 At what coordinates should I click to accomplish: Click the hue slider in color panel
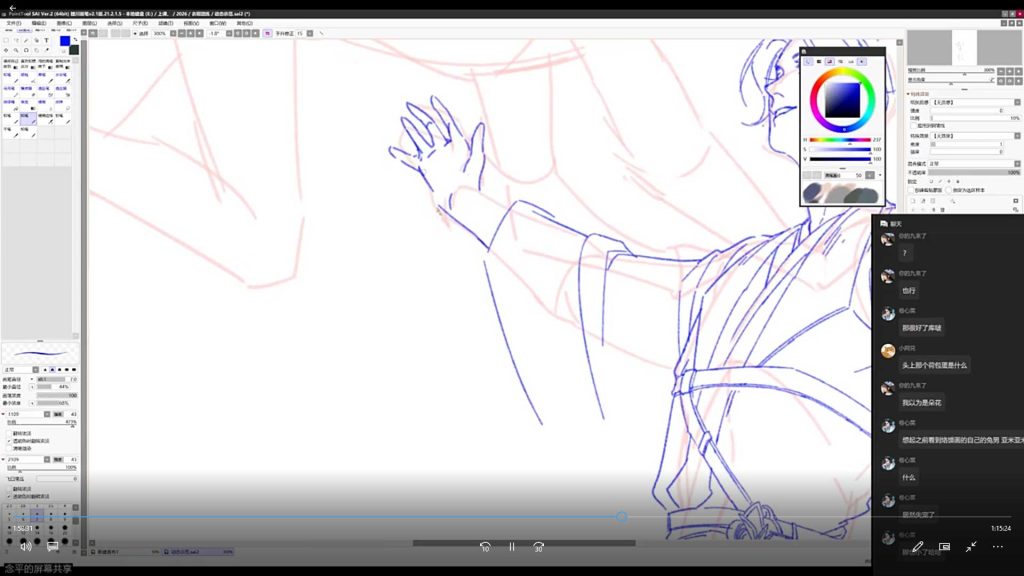pos(840,140)
